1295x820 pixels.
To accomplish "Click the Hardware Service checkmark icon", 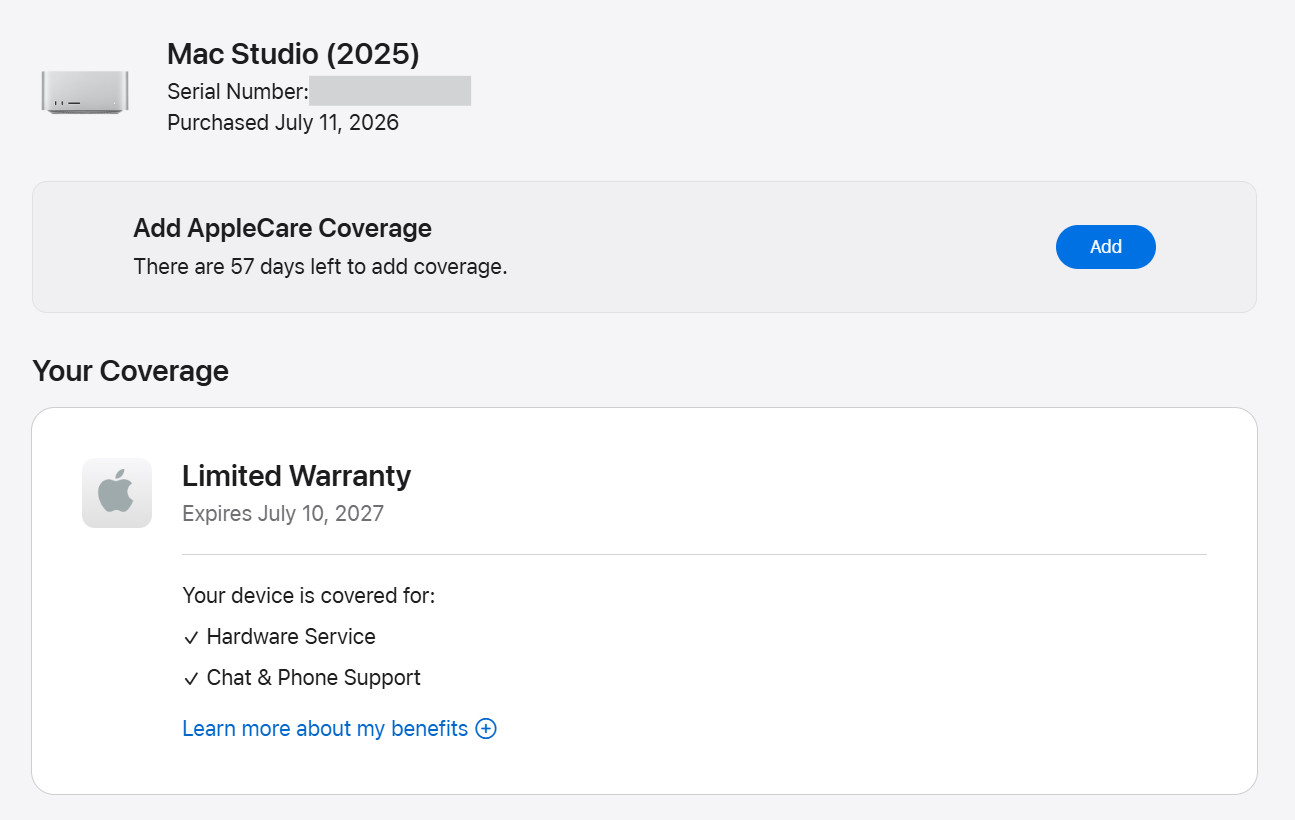I will [x=191, y=638].
